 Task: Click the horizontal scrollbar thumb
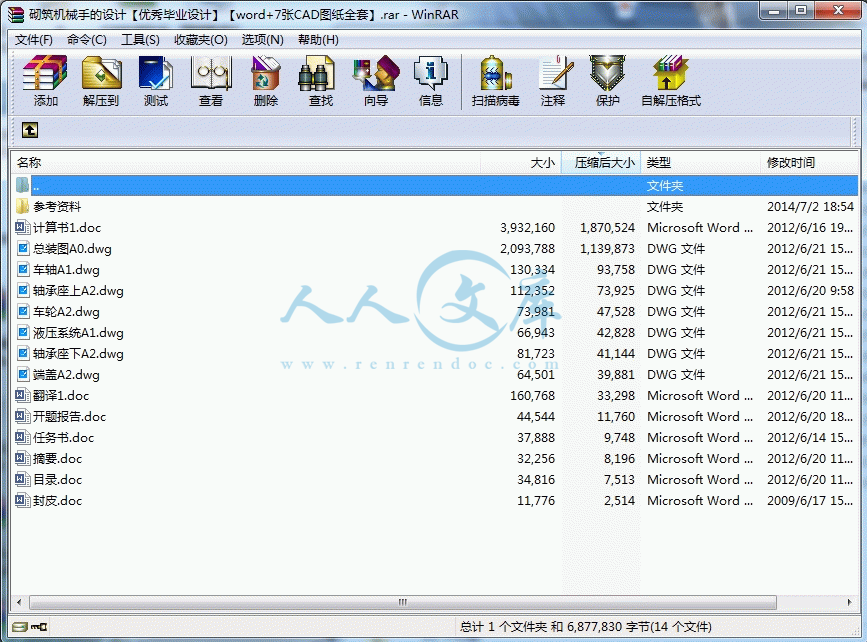[x=403, y=602]
